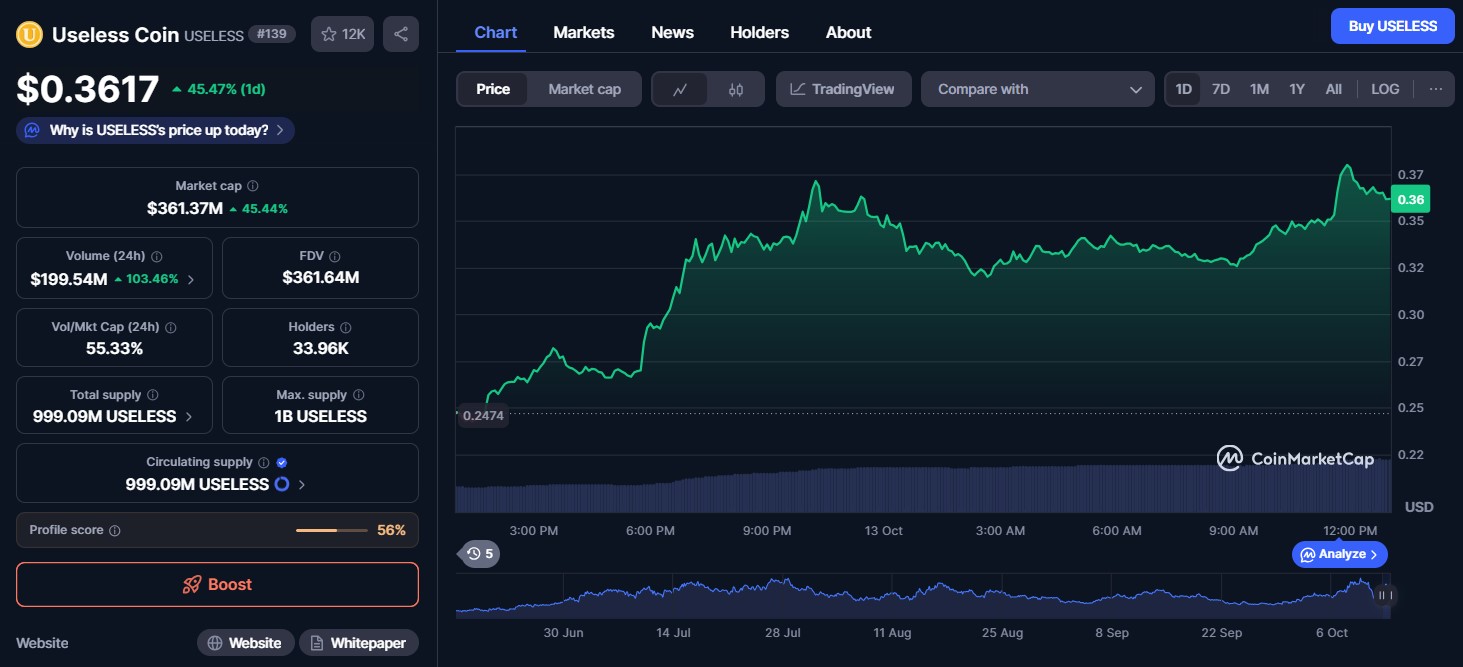Image resolution: width=1463 pixels, height=667 pixels.
Task: Toggle chart view to Market cap
Action: pyautogui.click(x=584, y=89)
